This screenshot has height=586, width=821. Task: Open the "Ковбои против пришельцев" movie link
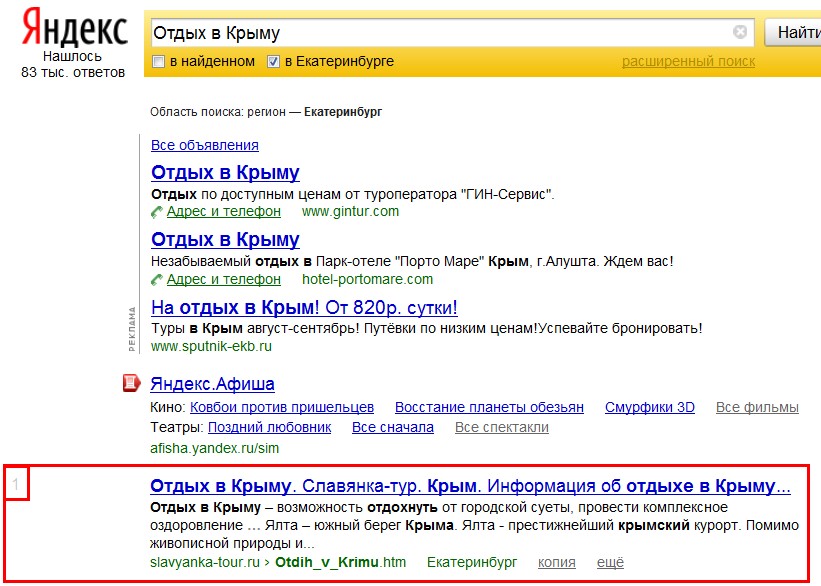click(282, 408)
